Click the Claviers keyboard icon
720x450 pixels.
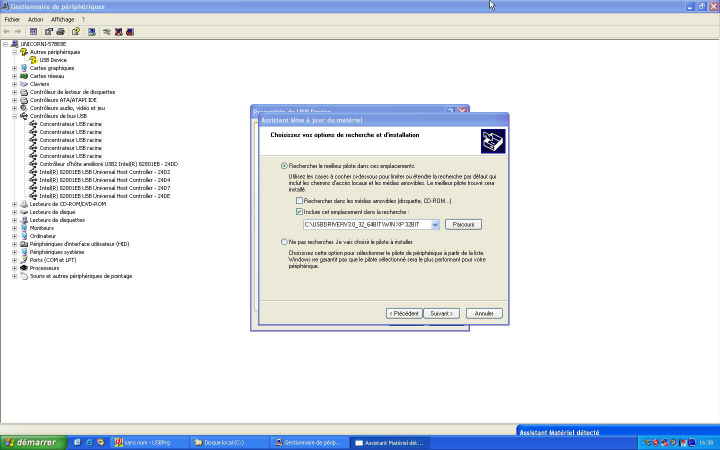pos(24,84)
